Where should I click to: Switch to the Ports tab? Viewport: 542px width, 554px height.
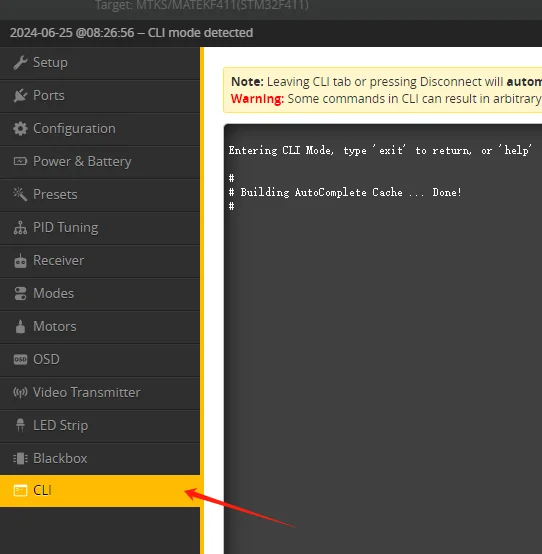(x=100, y=96)
